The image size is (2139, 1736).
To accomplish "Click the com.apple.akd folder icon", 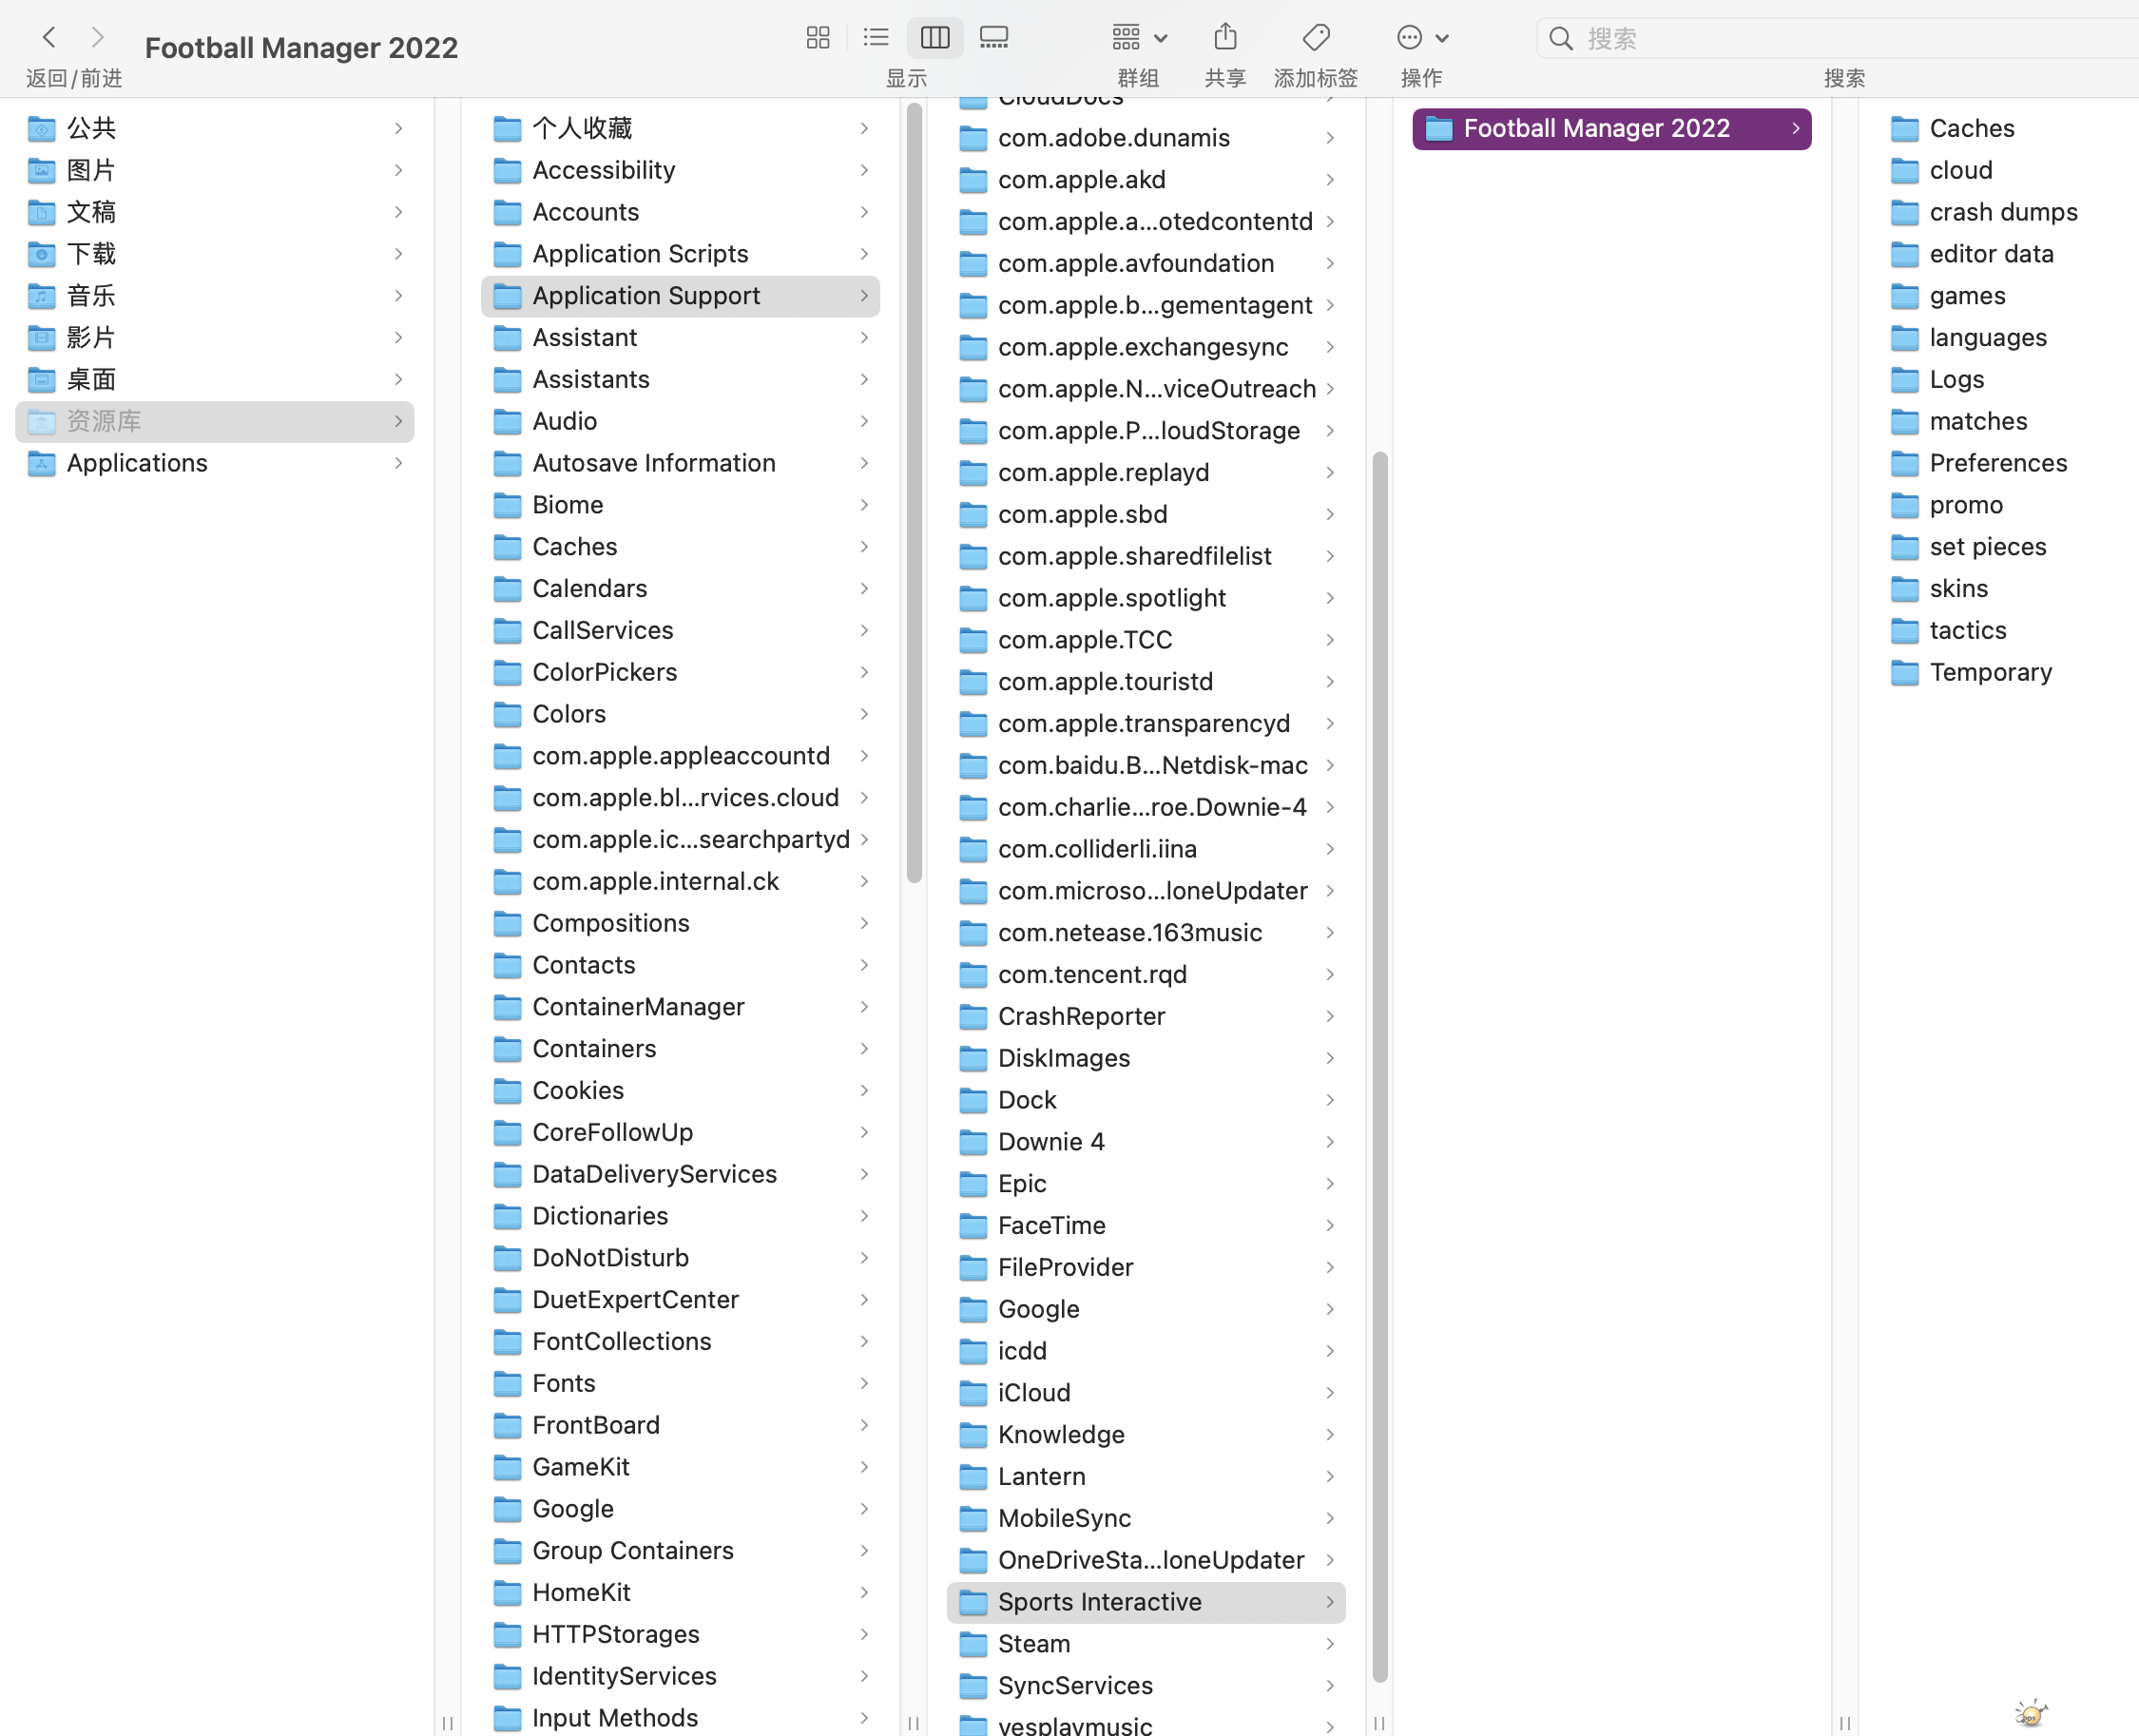I will (x=973, y=180).
